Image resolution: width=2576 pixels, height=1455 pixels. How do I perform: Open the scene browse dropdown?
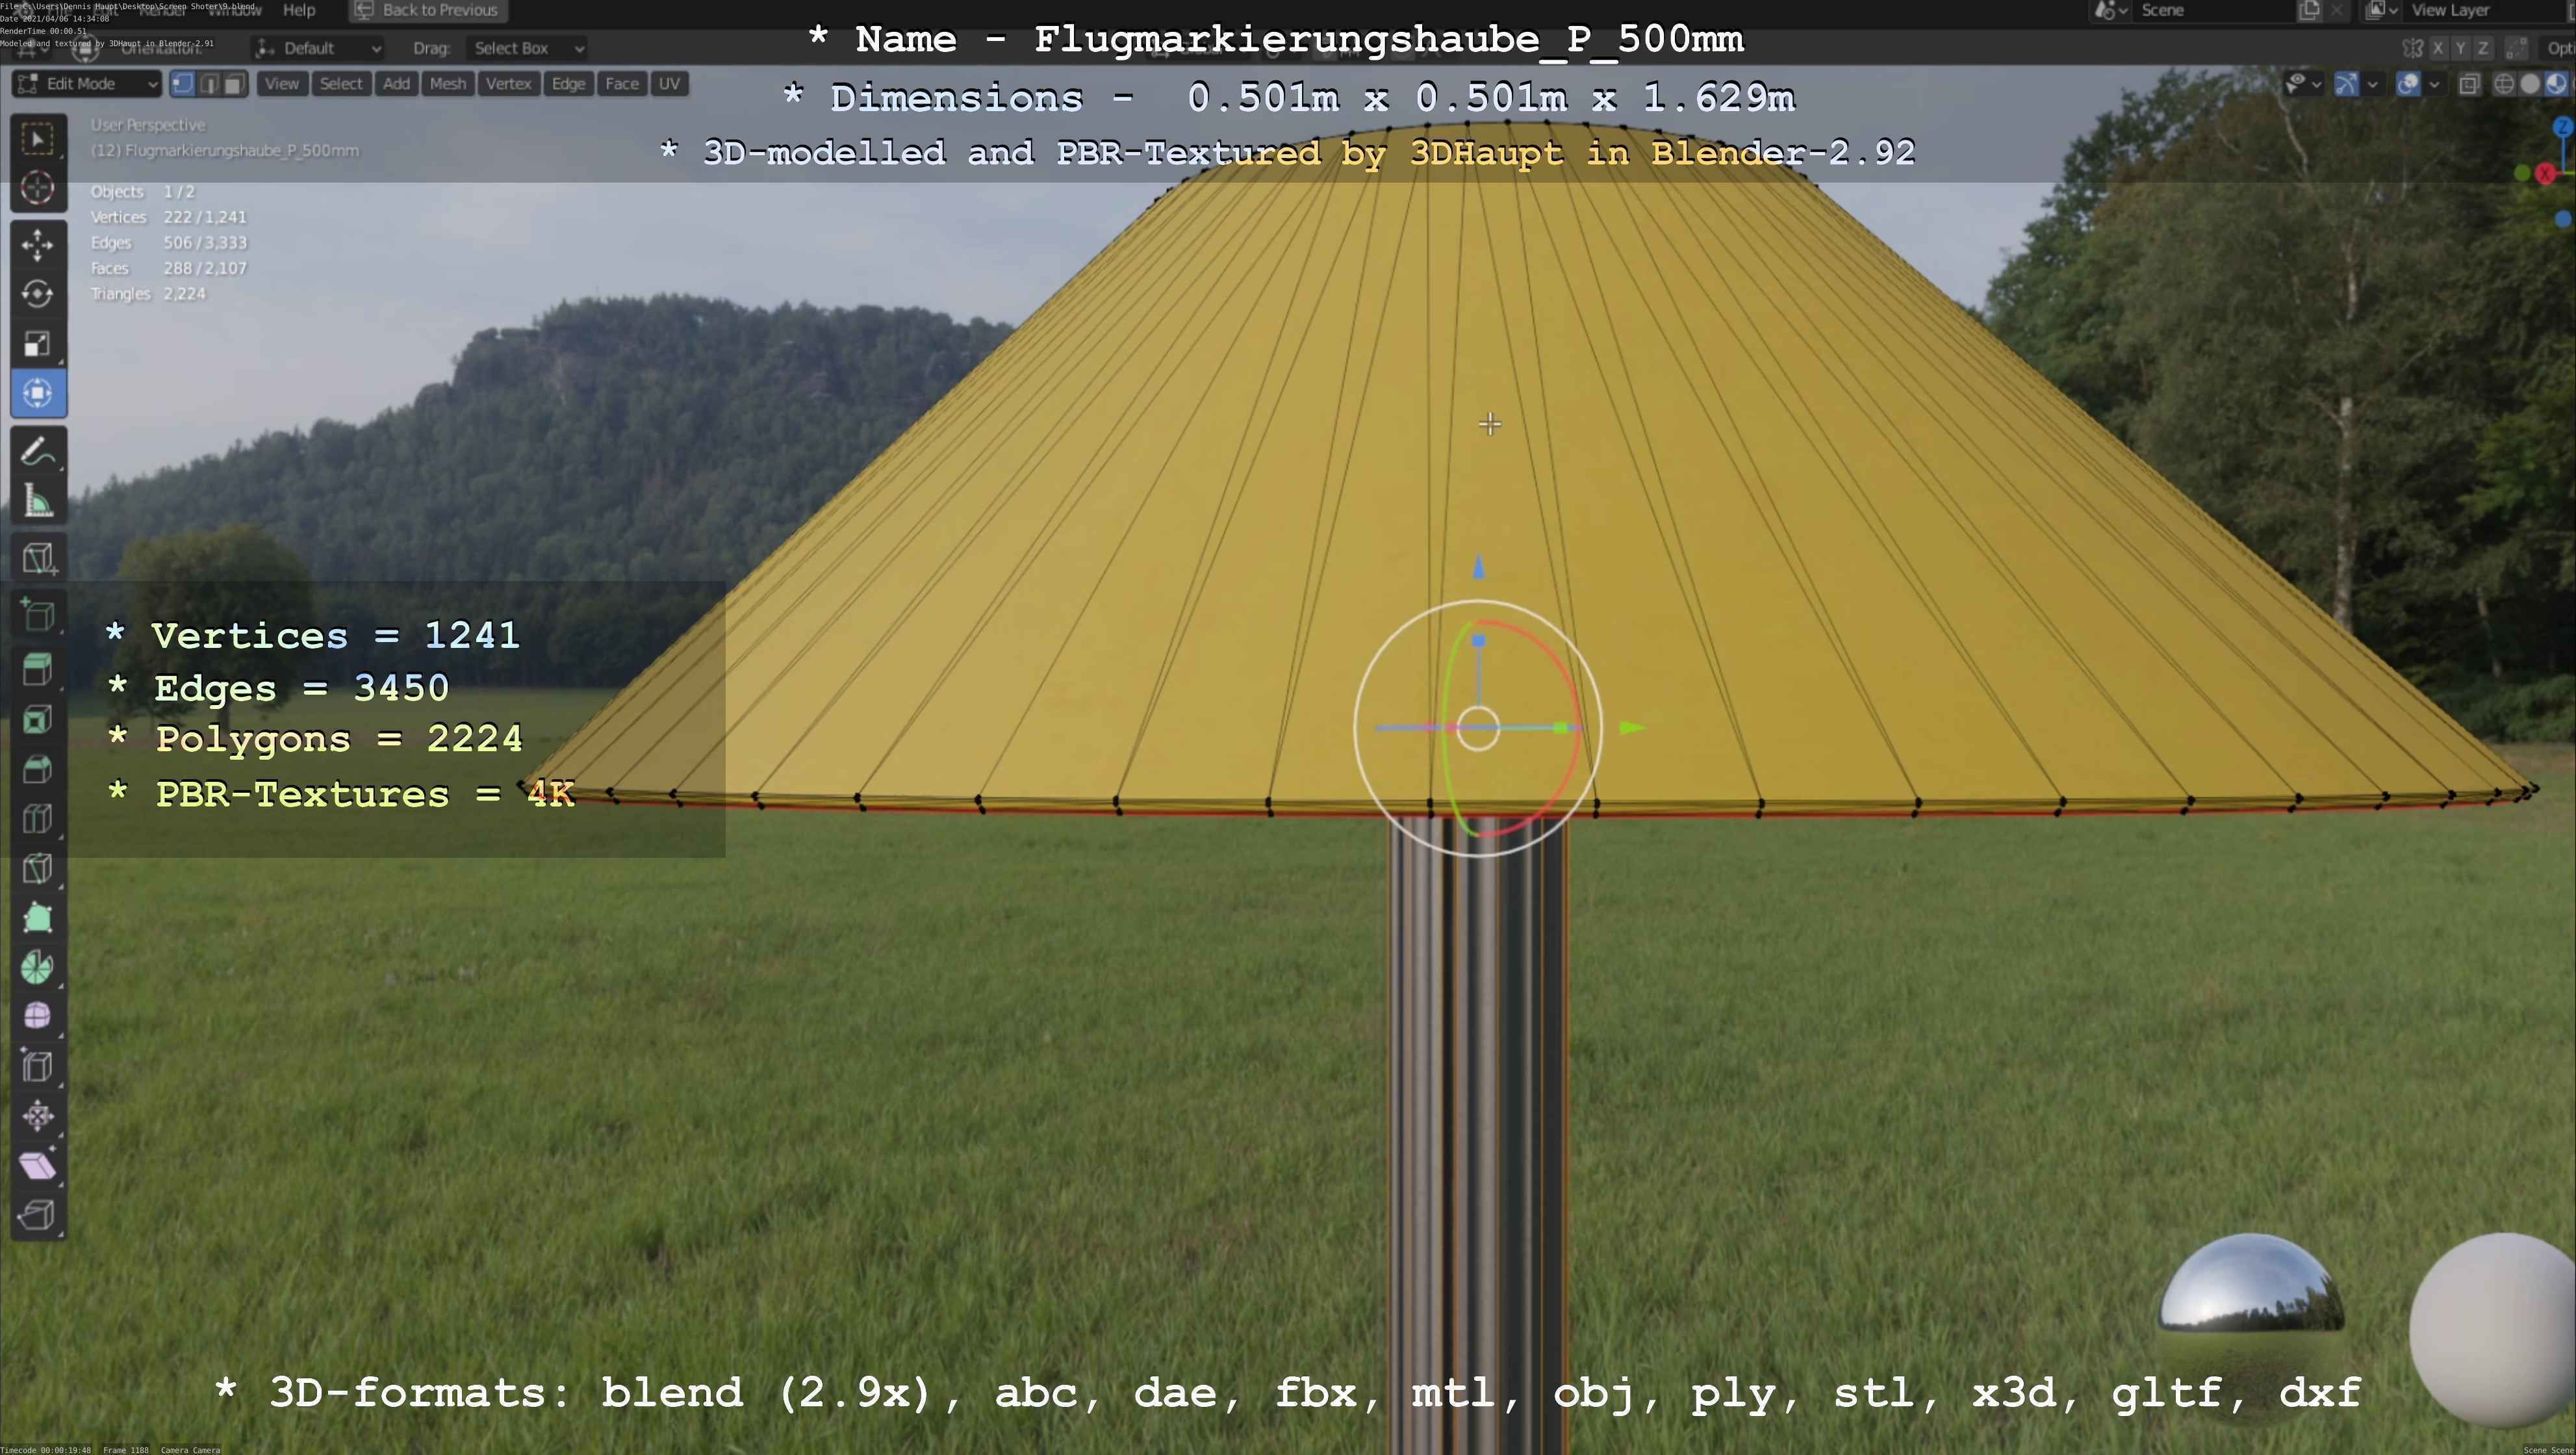pyautogui.click(x=2110, y=10)
